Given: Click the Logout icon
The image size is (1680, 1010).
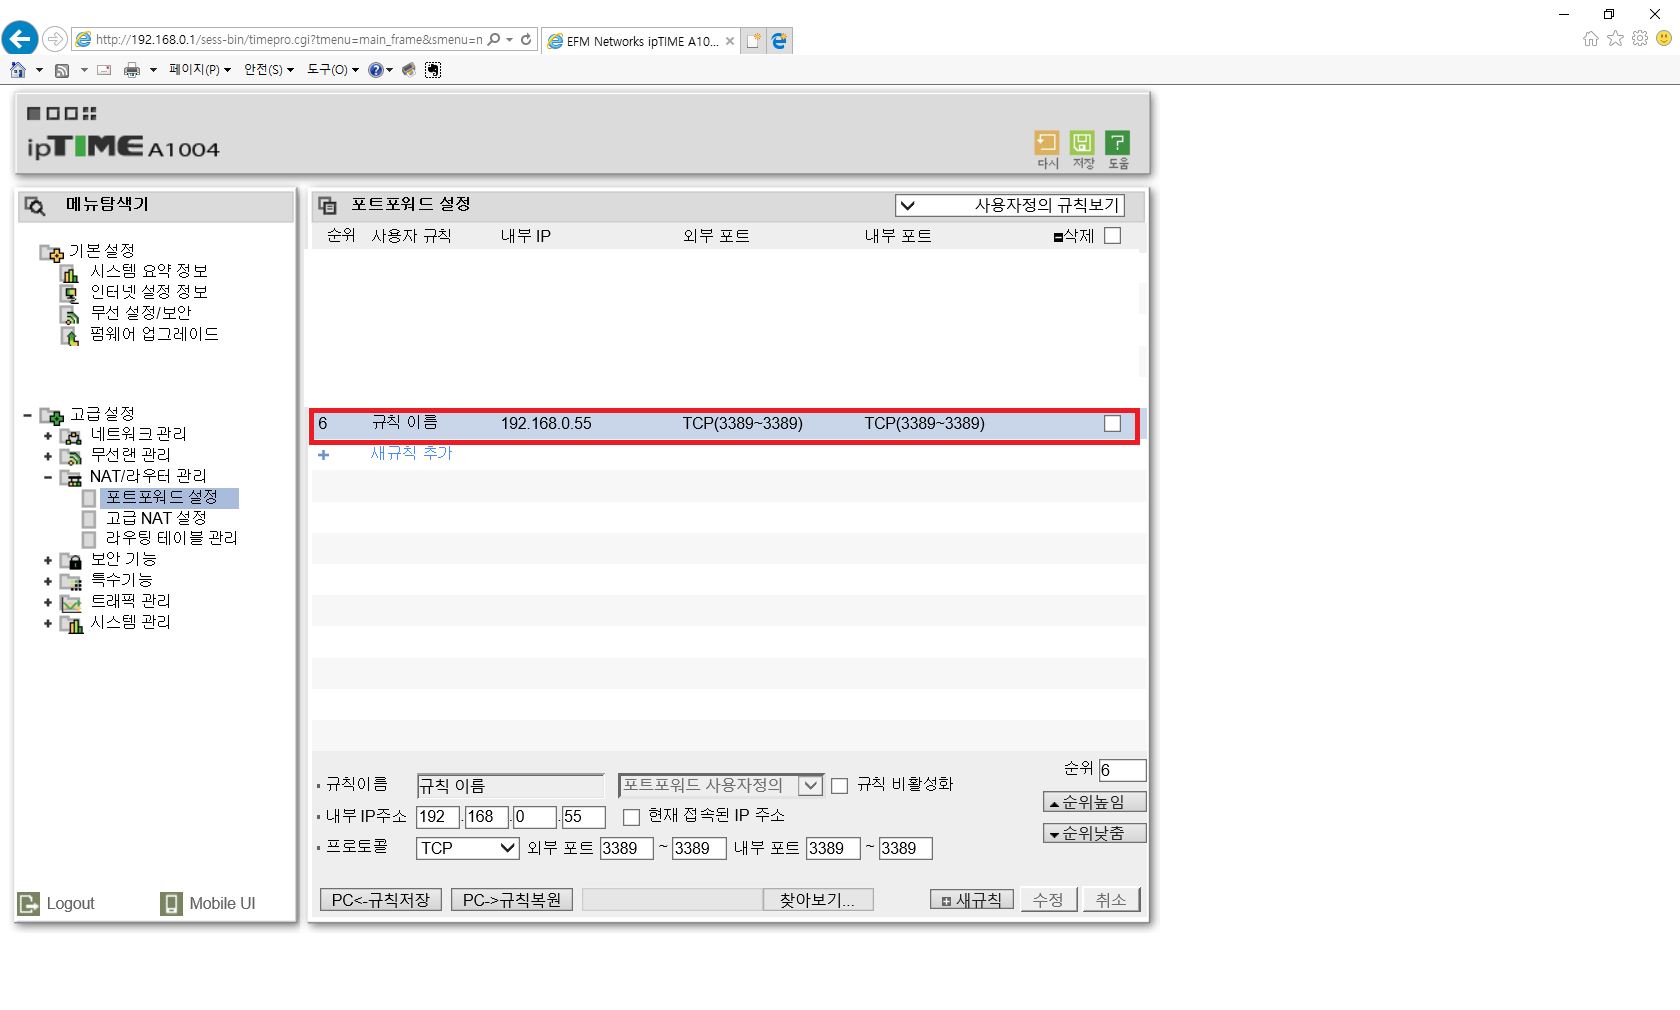Looking at the screenshot, I should (28, 903).
